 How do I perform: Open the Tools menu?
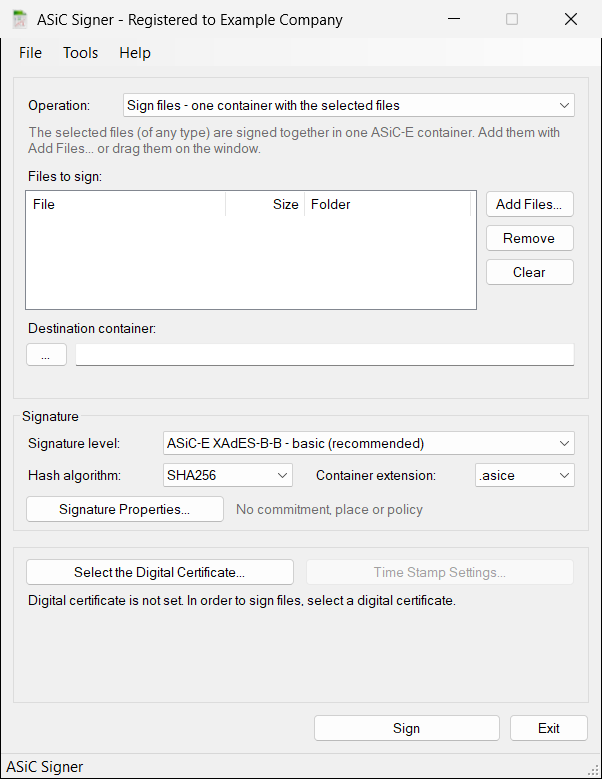click(x=80, y=53)
